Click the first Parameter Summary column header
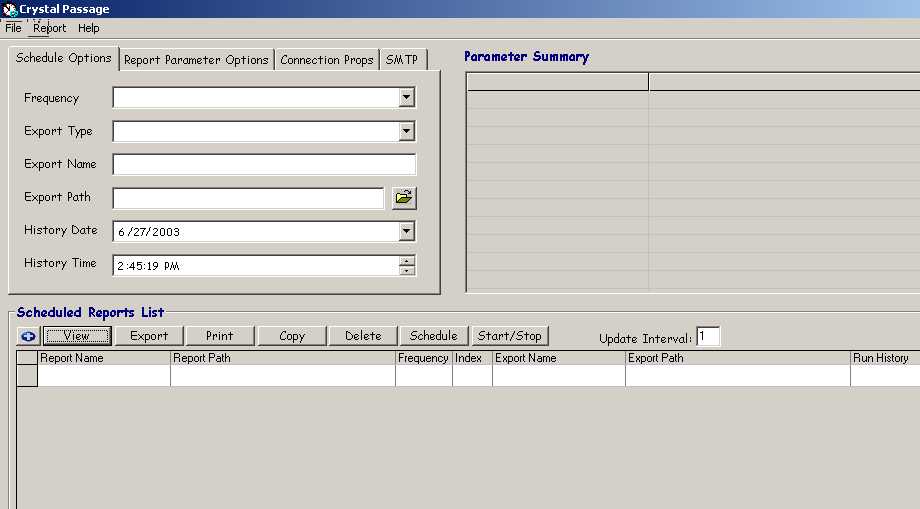Screen dimensions: 920x509 [557, 82]
